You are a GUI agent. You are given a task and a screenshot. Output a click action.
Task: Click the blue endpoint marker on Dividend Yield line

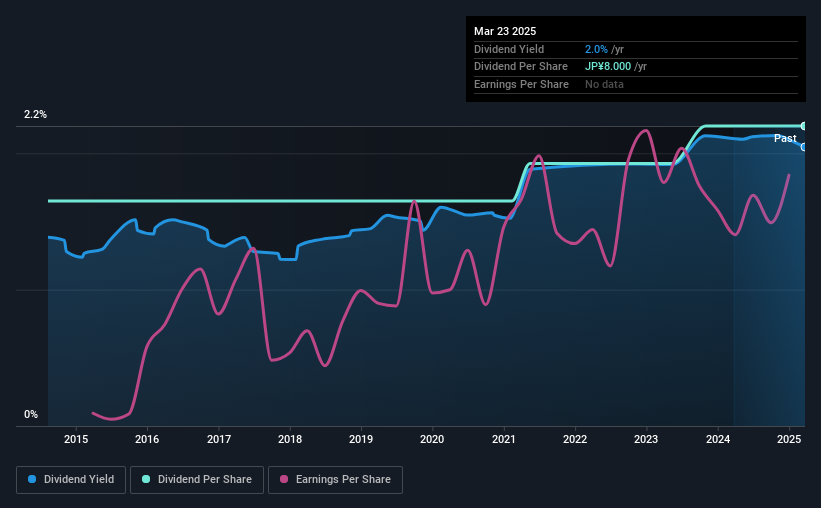[x=804, y=147]
